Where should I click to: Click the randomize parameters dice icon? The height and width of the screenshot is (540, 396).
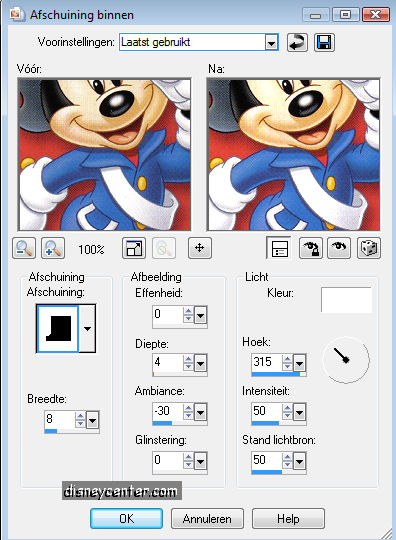369,248
